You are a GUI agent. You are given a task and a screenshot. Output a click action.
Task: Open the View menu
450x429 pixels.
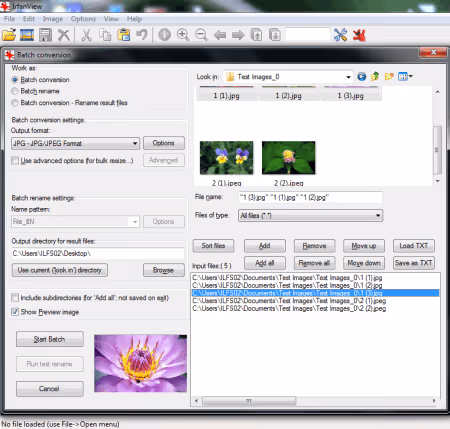(111, 19)
